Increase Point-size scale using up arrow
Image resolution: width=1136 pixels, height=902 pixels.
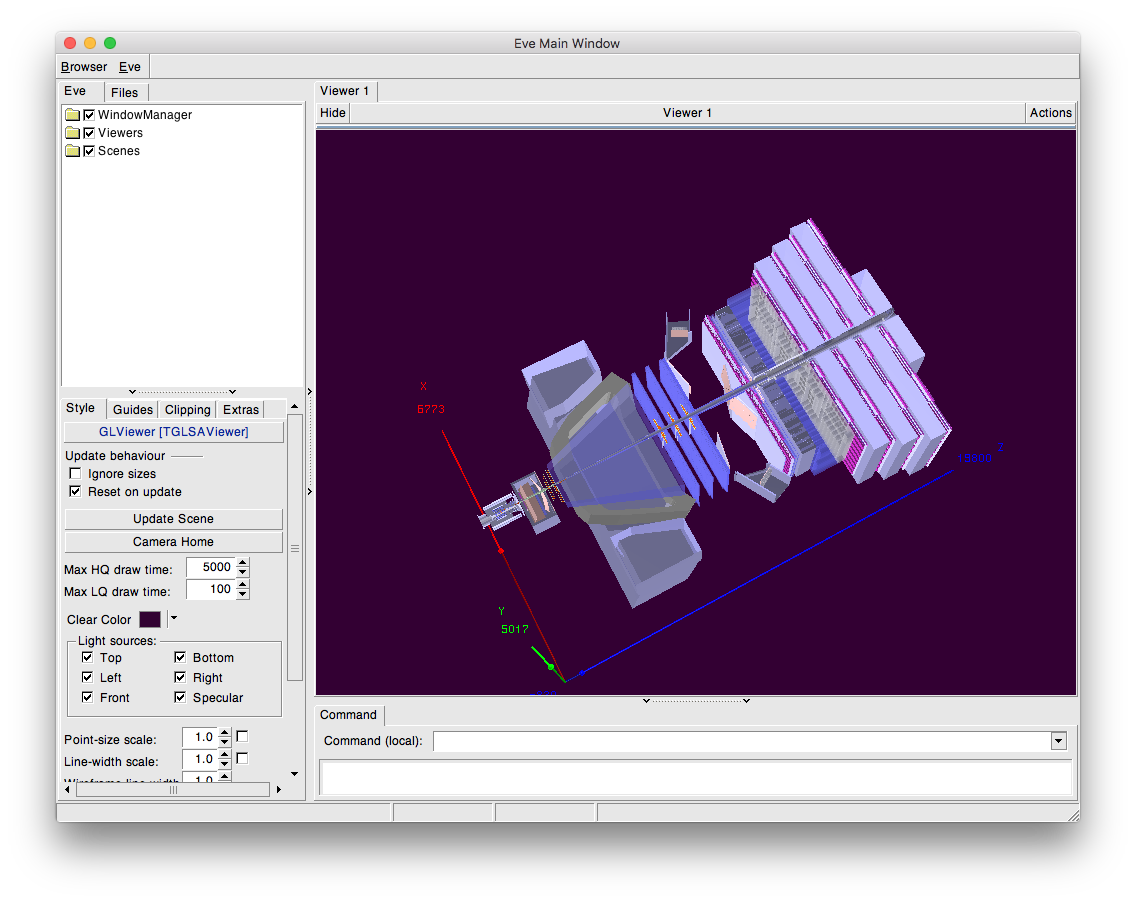224,733
